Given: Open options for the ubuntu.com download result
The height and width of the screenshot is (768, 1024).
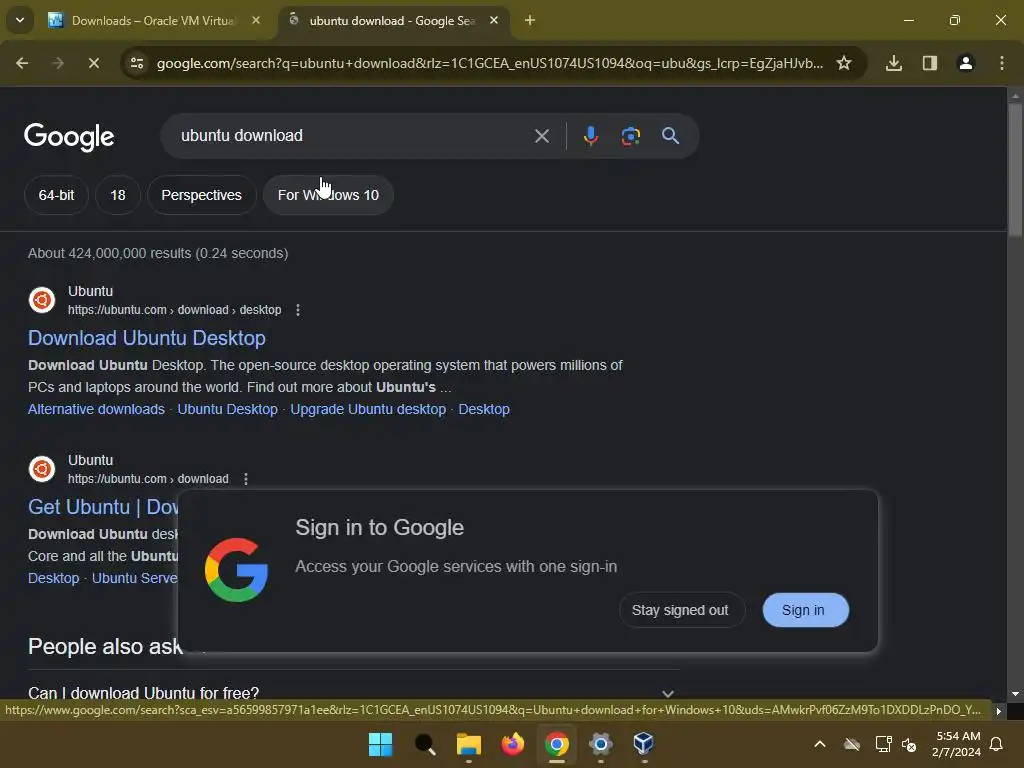Looking at the screenshot, I should point(246,479).
